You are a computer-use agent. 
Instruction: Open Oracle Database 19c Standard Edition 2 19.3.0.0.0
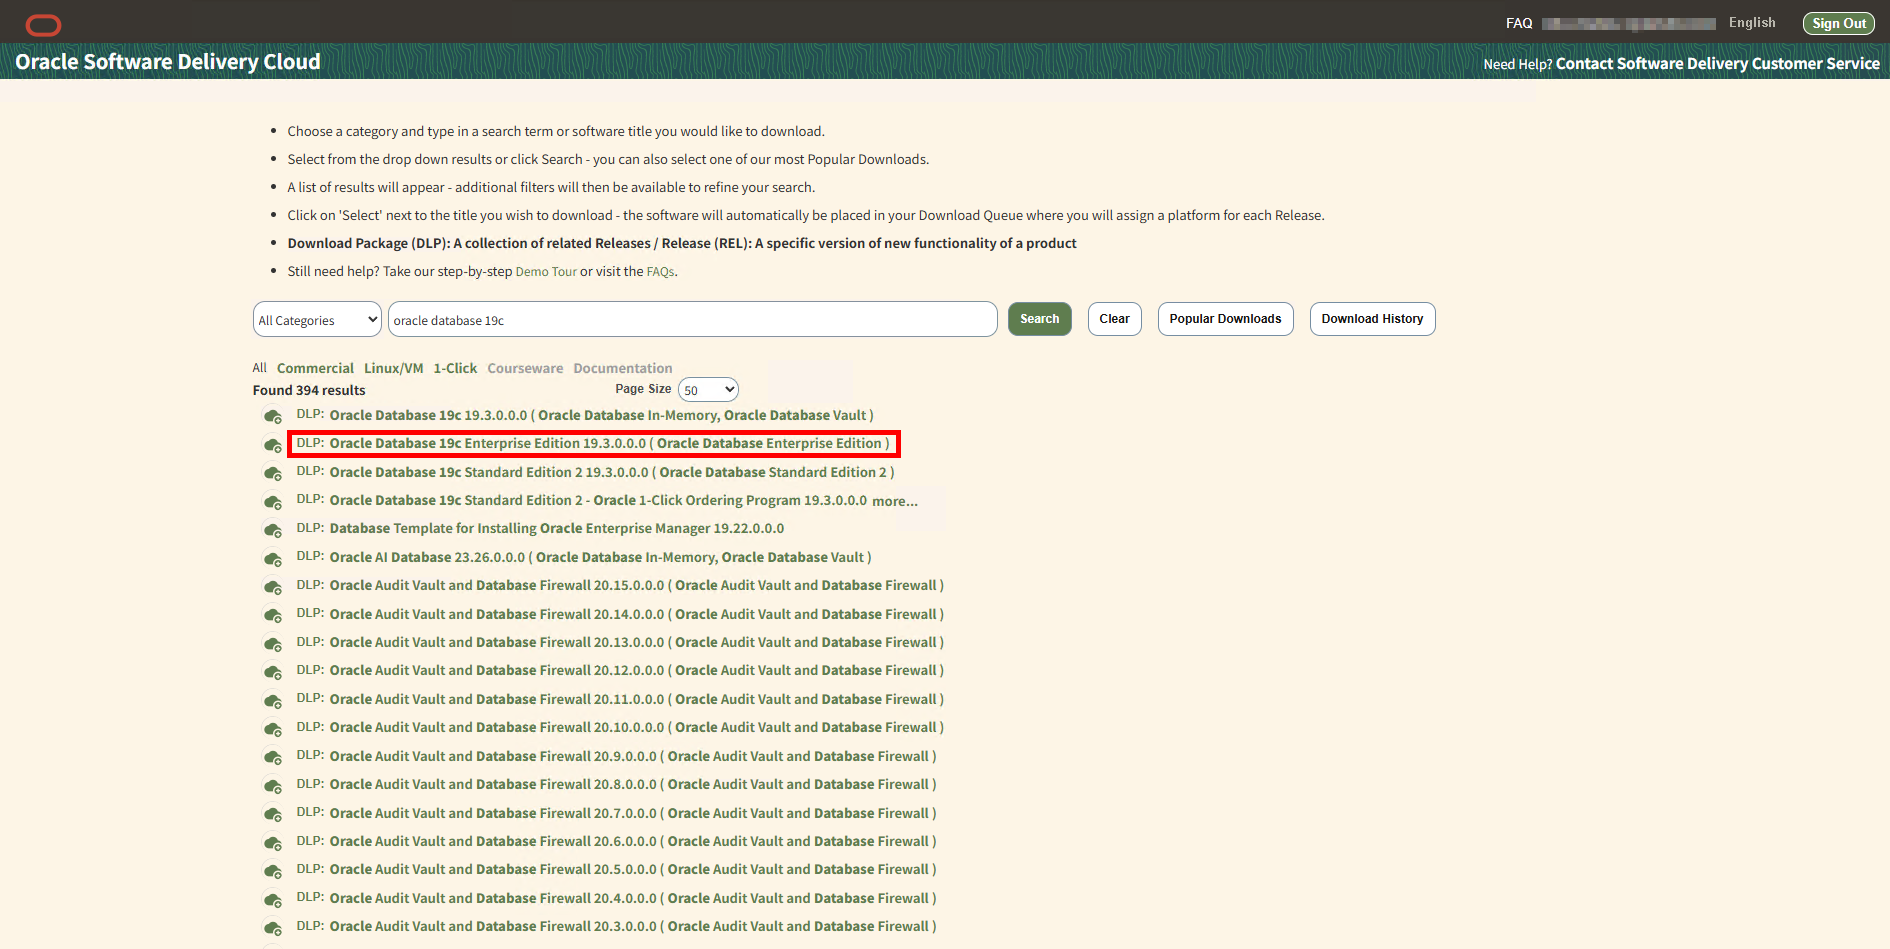pyautogui.click(x=612, y=472)
